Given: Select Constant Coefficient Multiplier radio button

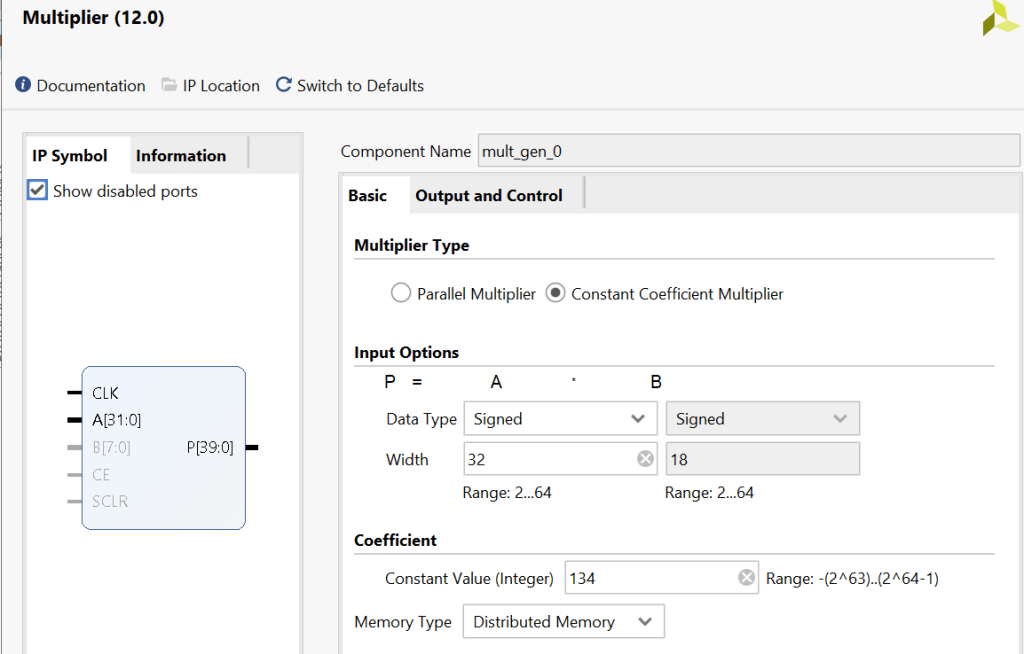Looking at the screenshot, I should coord(555,294).
